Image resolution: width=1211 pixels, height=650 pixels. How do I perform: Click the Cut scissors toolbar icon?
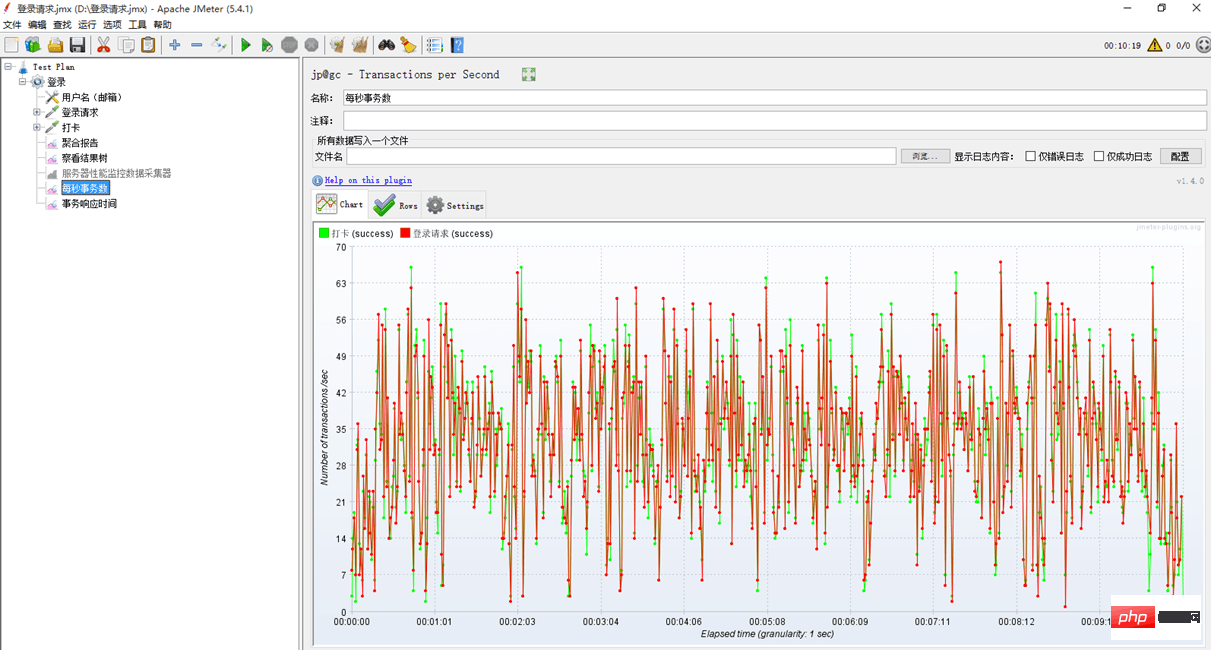pyautogui.click(x=103, y=45)
